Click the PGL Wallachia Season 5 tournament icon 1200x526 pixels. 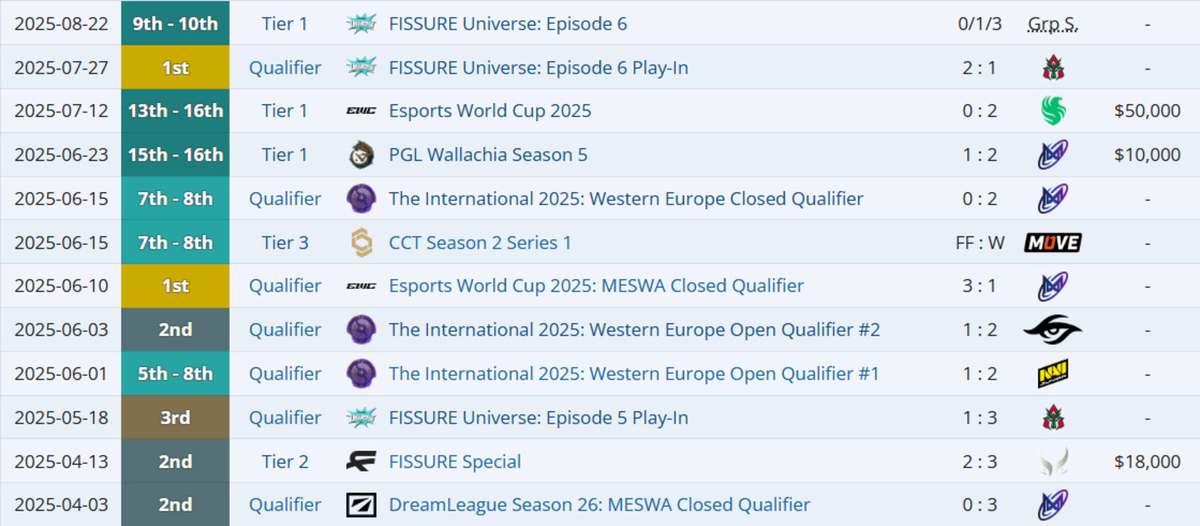(361, 155)
